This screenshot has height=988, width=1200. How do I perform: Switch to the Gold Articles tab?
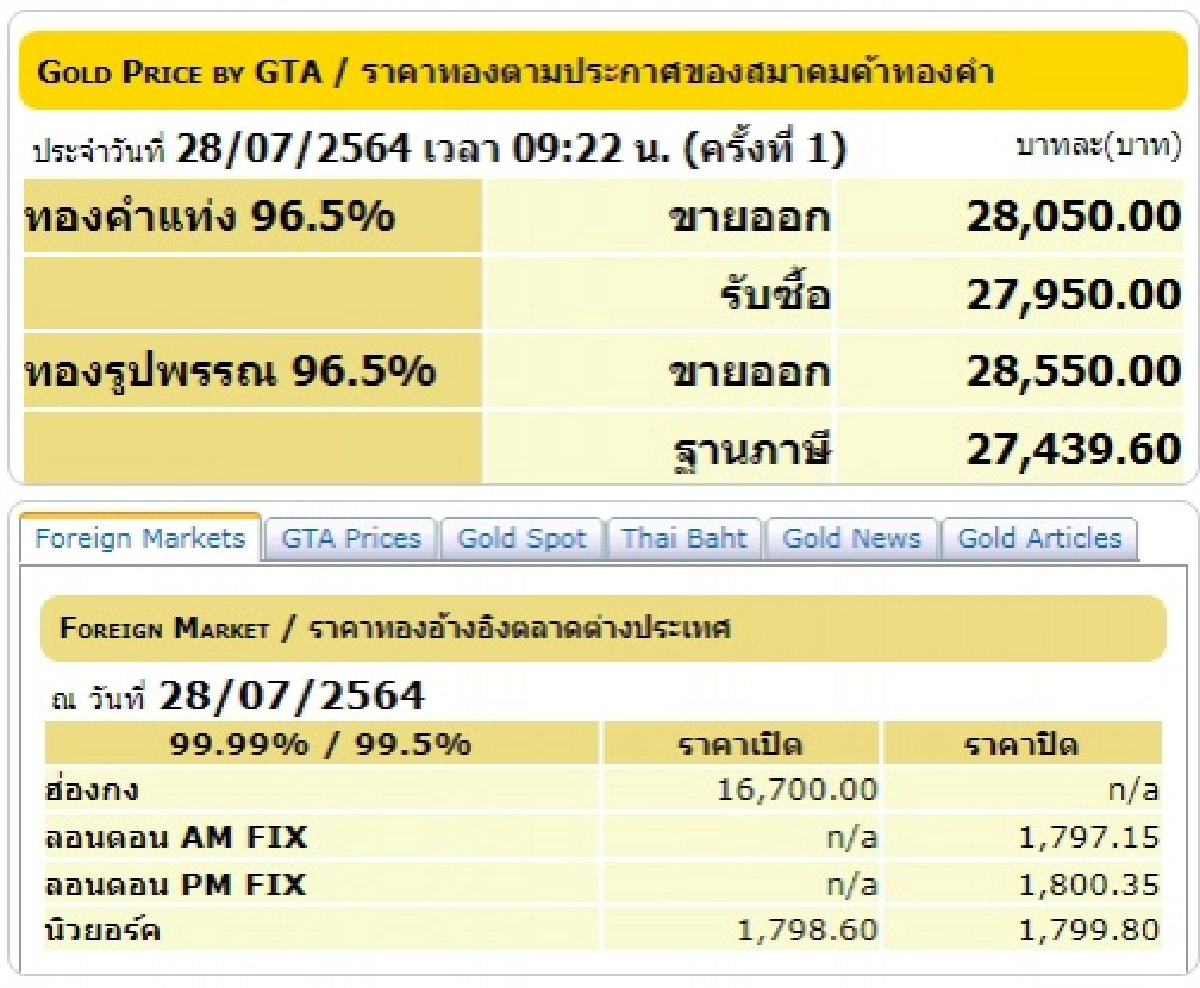[x=1040, y=538]
